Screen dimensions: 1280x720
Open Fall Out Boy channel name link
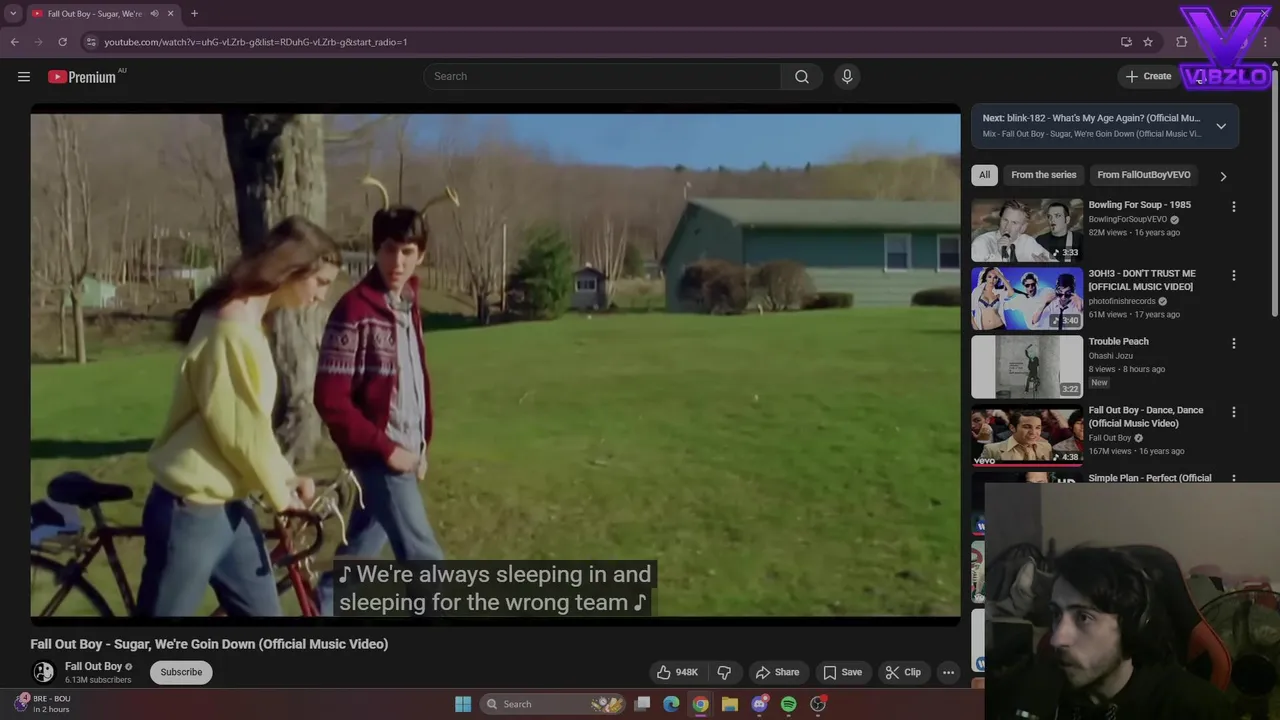tap(93, 666)
